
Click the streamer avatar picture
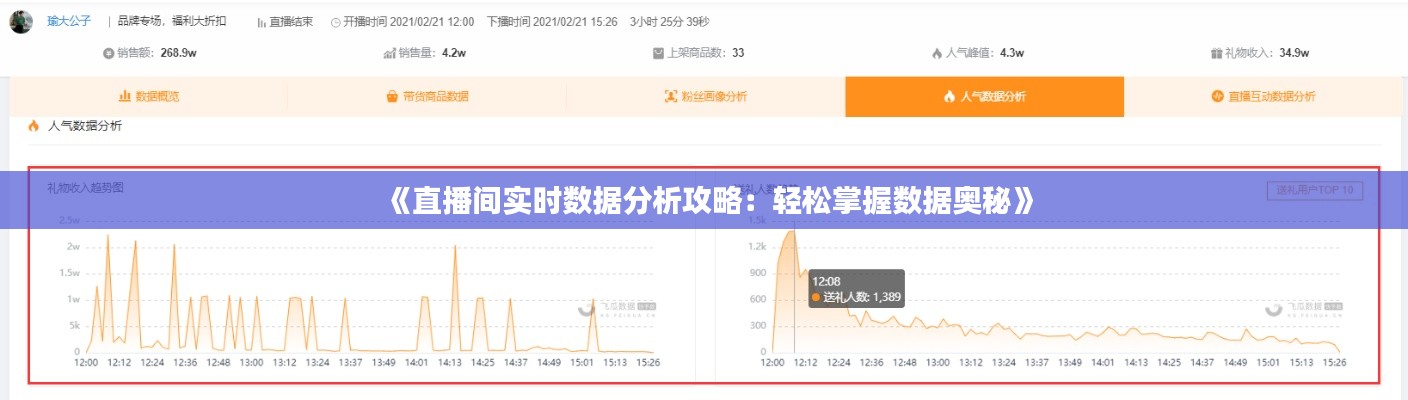[21, 21]
